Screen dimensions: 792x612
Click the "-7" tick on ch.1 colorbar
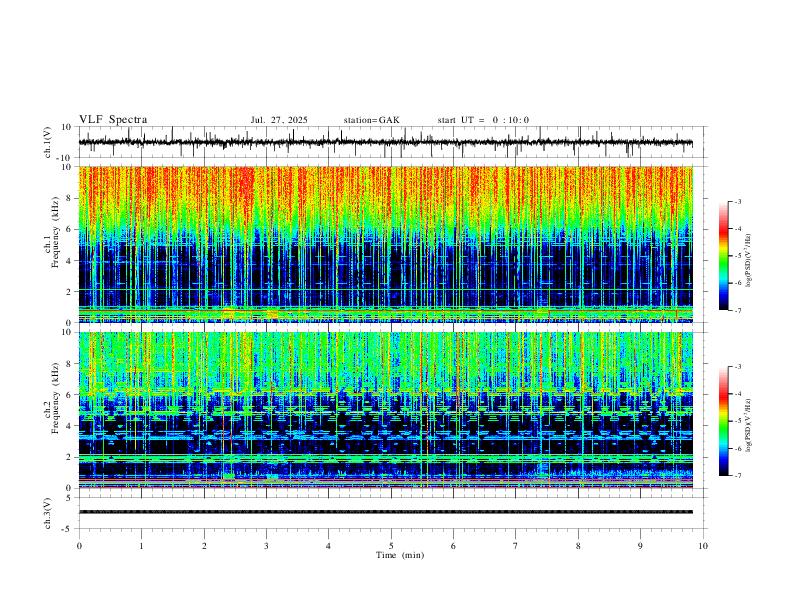point(738,310)
